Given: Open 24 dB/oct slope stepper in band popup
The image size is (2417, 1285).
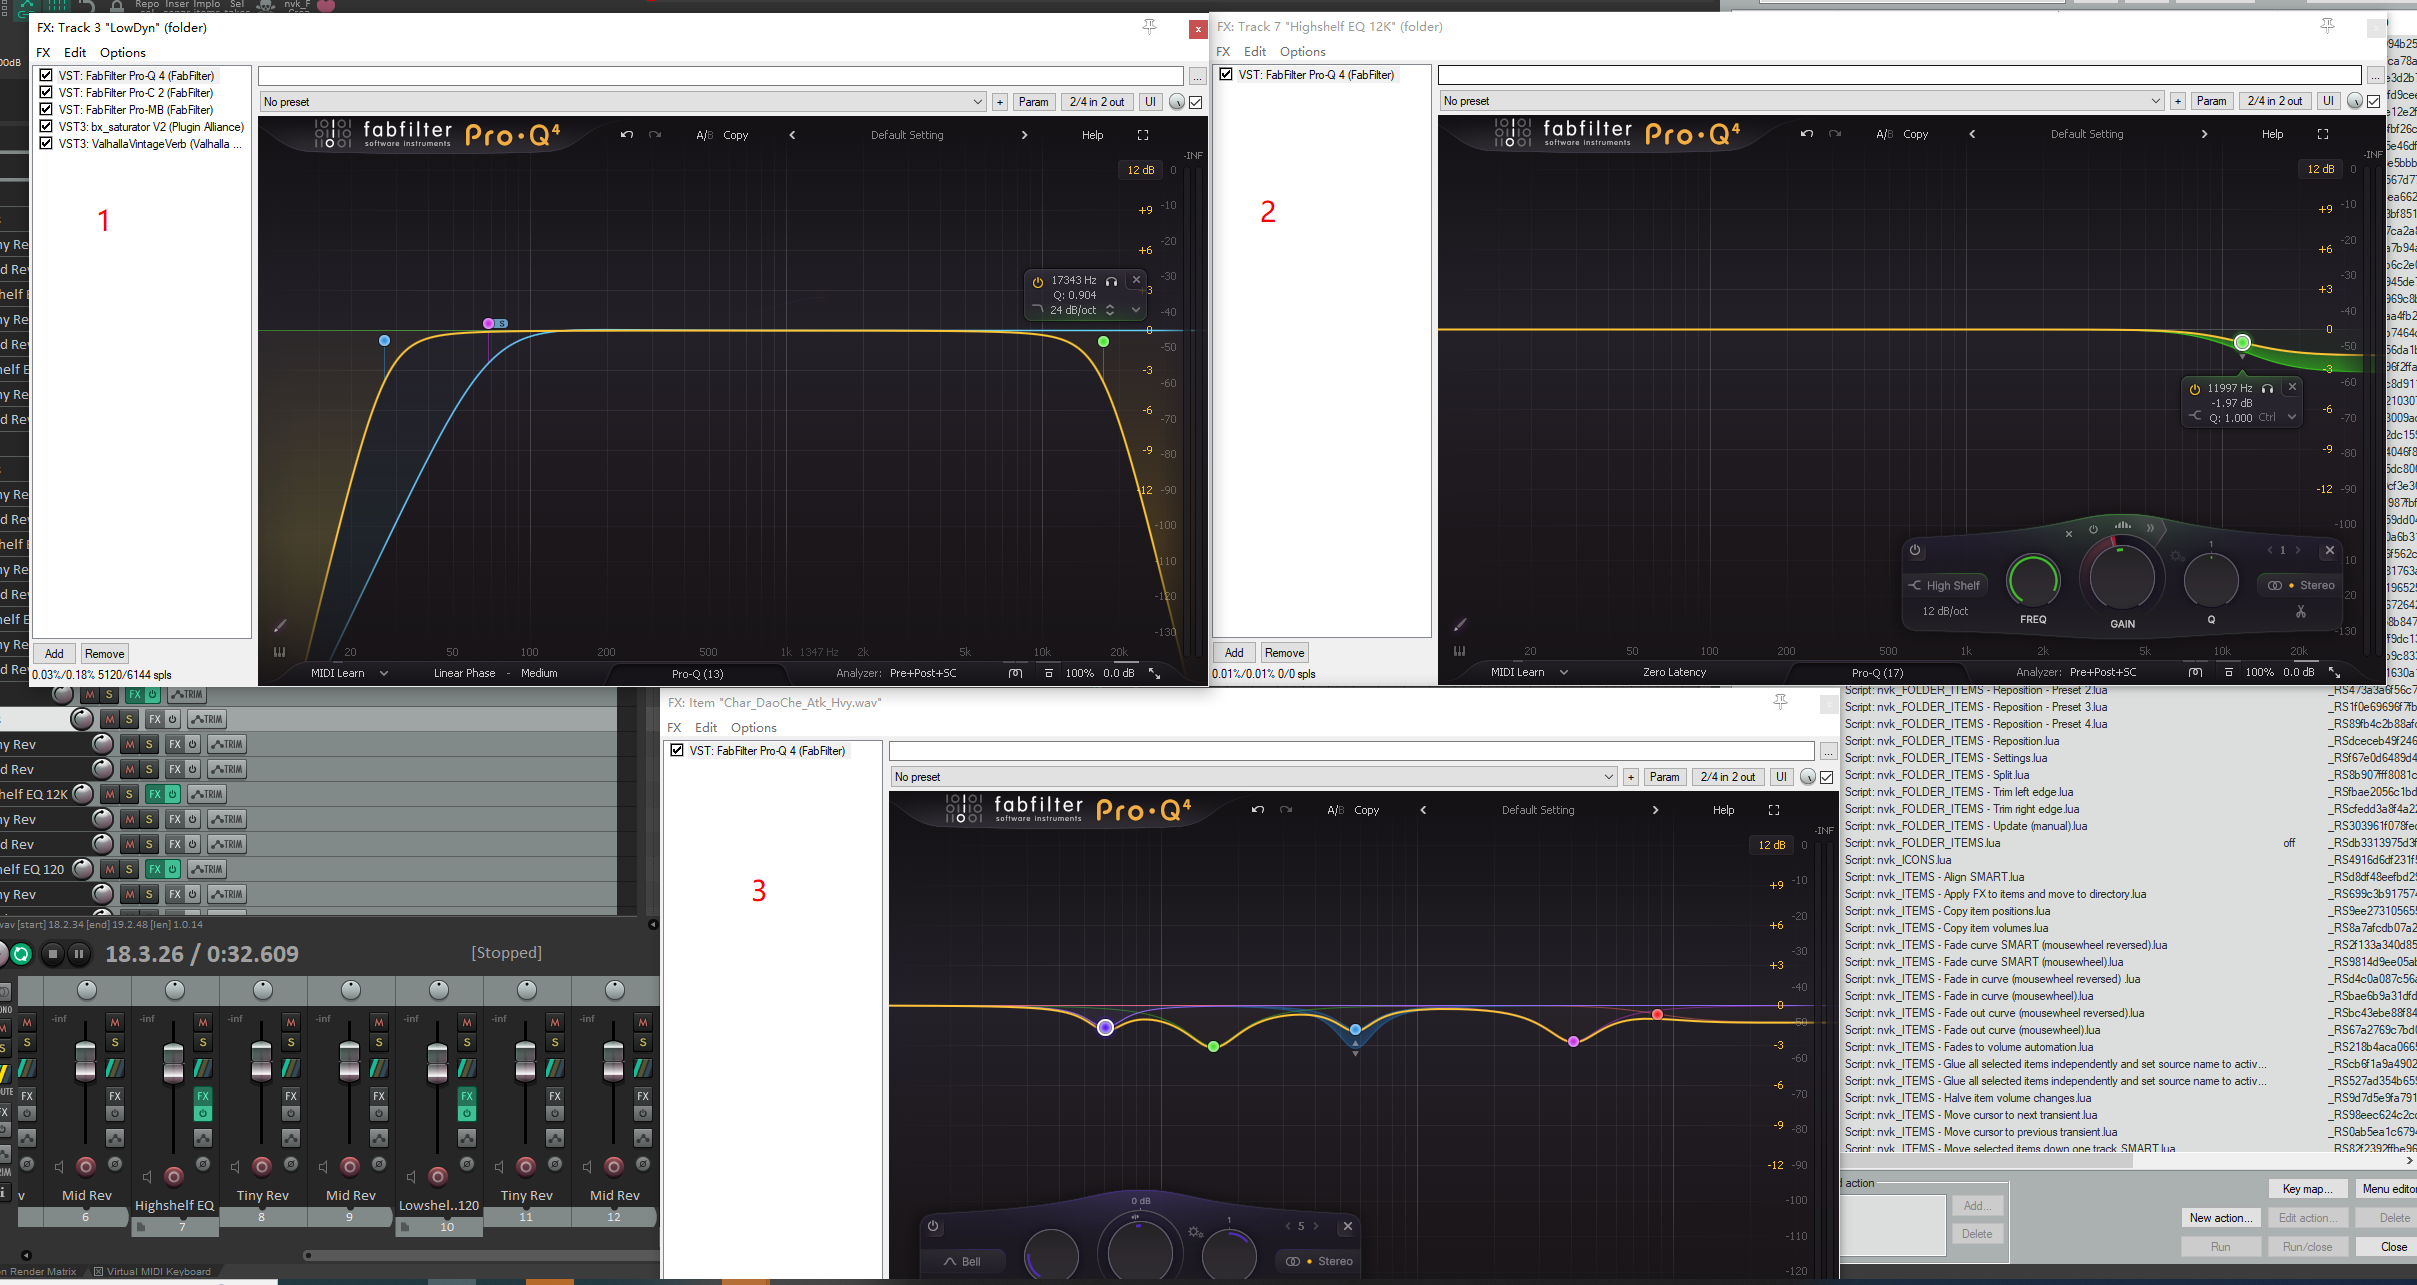Looking at the screenshot, I should 1110,311.
